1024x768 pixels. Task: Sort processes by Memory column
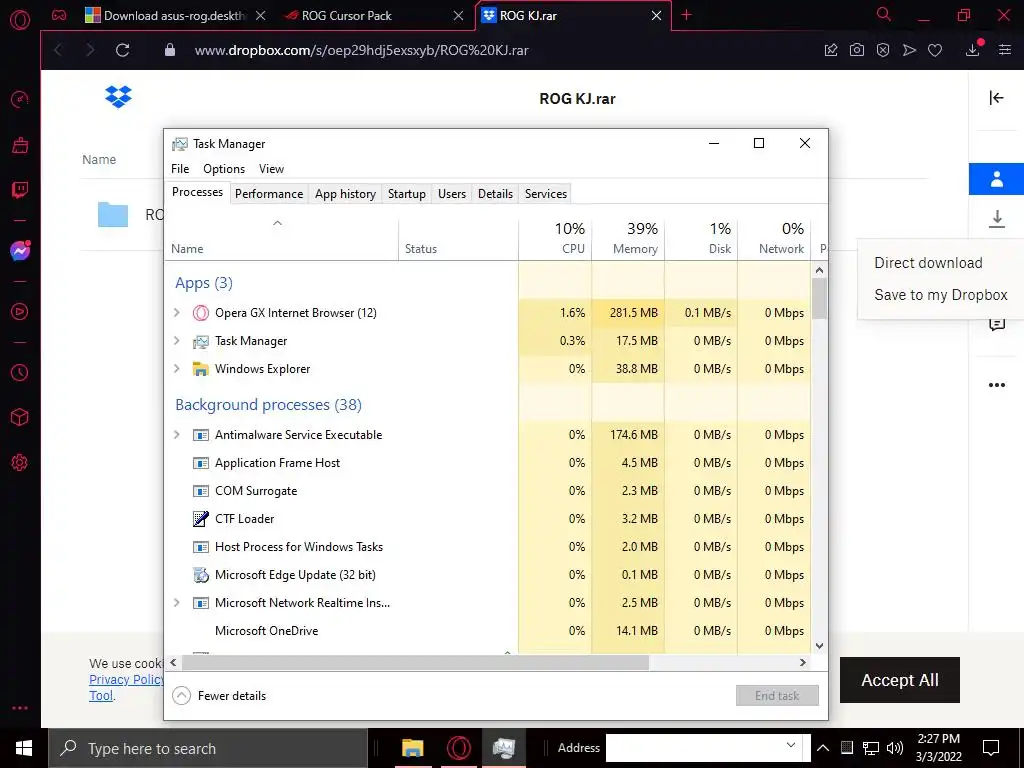[x=628, y=238]
